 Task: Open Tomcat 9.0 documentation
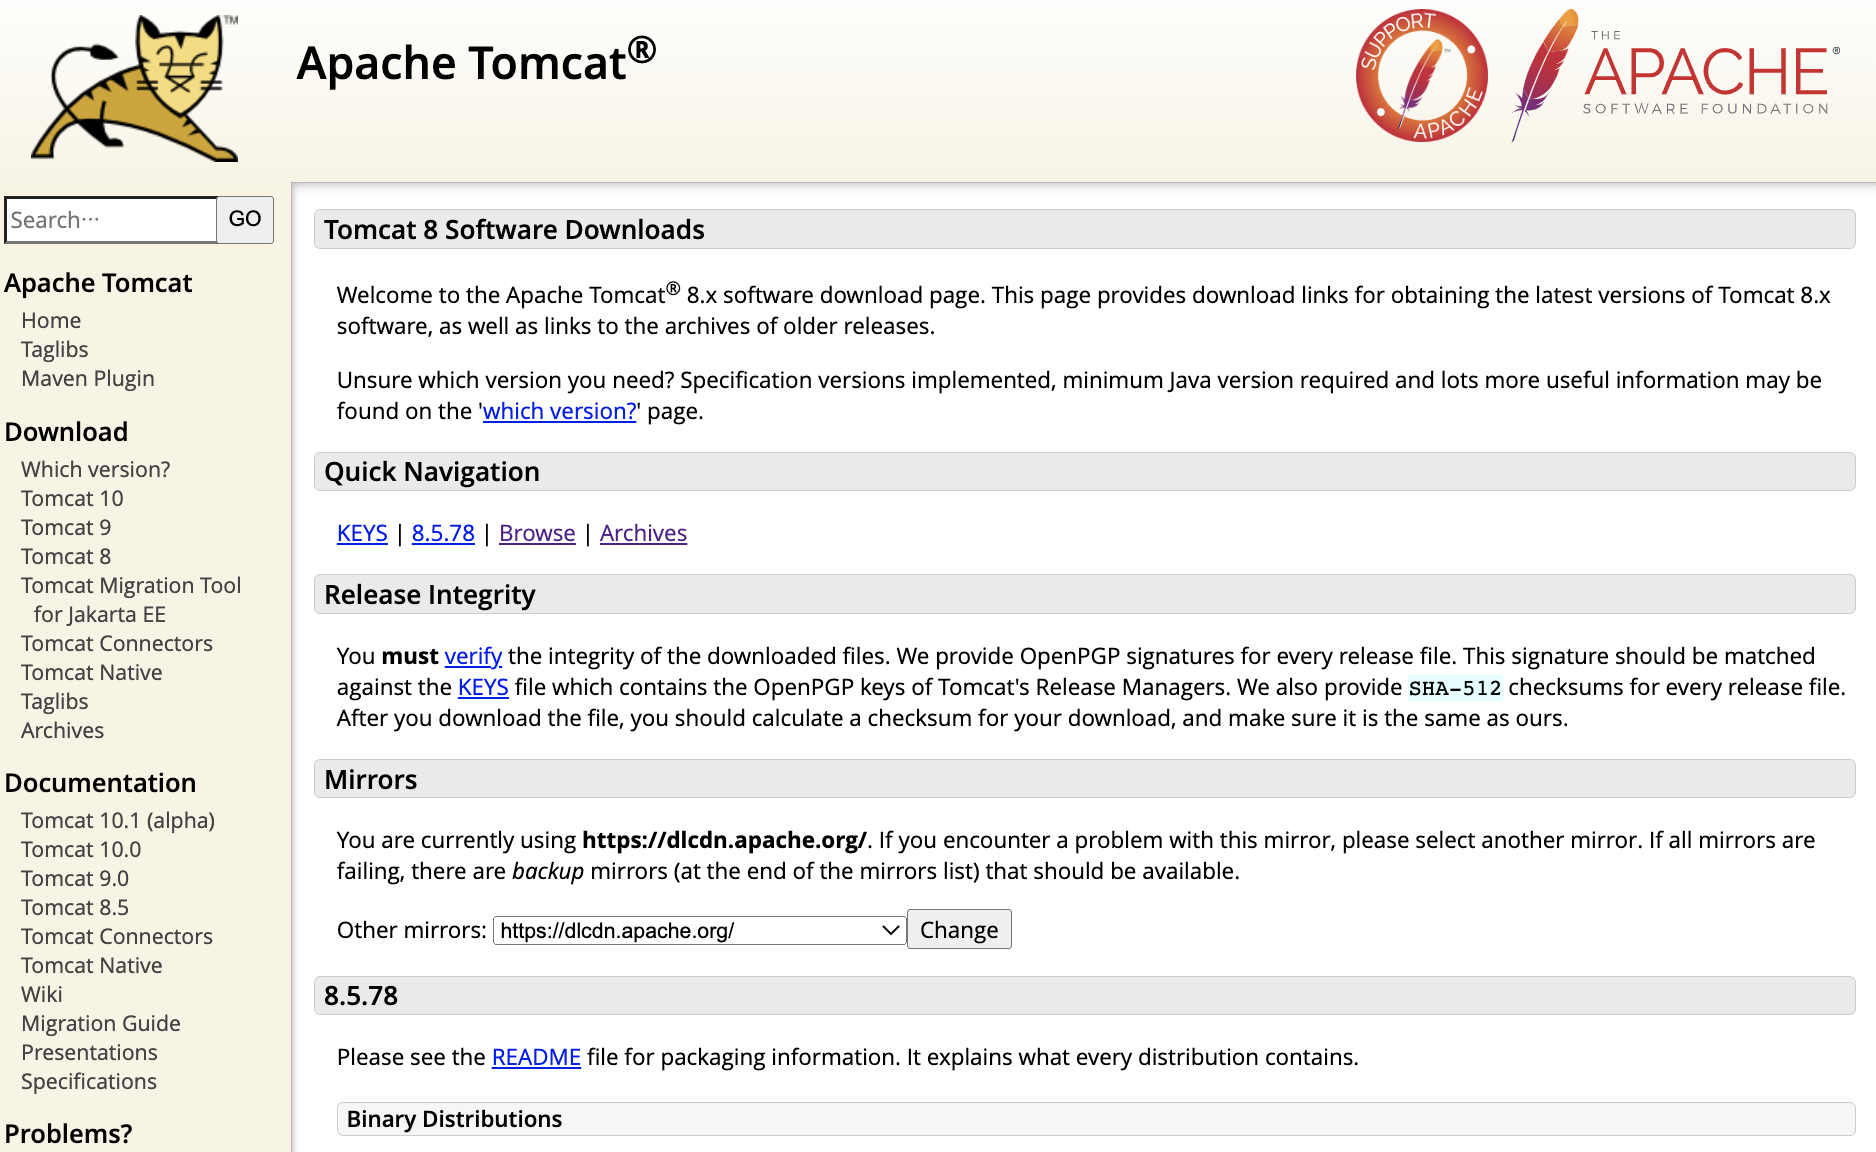[75, 878]
